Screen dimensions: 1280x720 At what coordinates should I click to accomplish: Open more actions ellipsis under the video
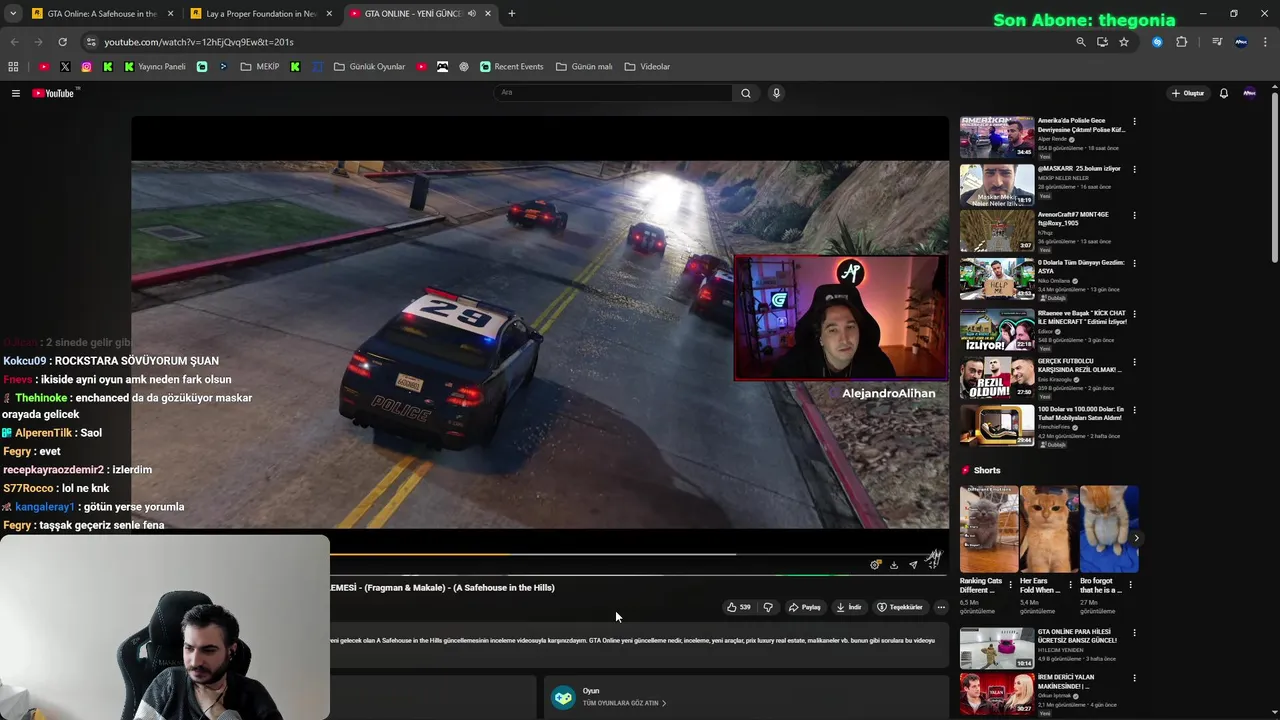tap(941, 607)
